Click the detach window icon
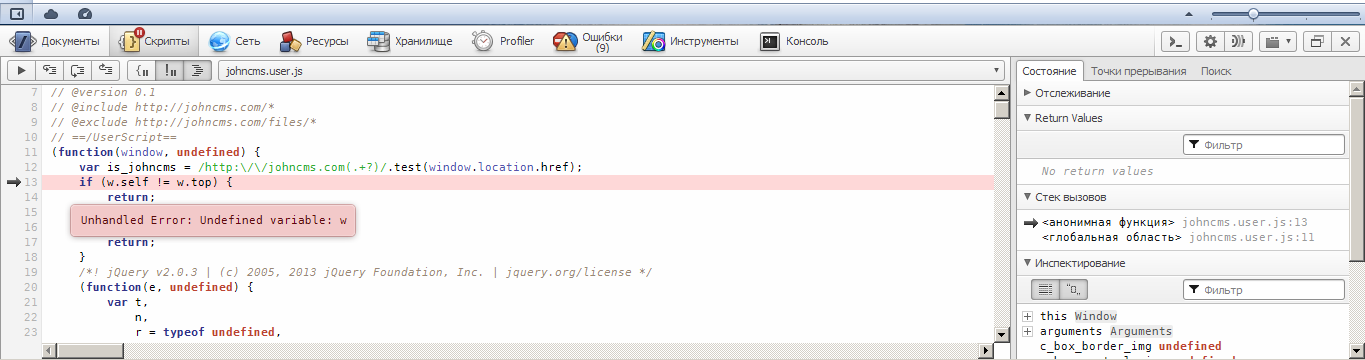1365x360 pixels. (x=1316, y=41)
